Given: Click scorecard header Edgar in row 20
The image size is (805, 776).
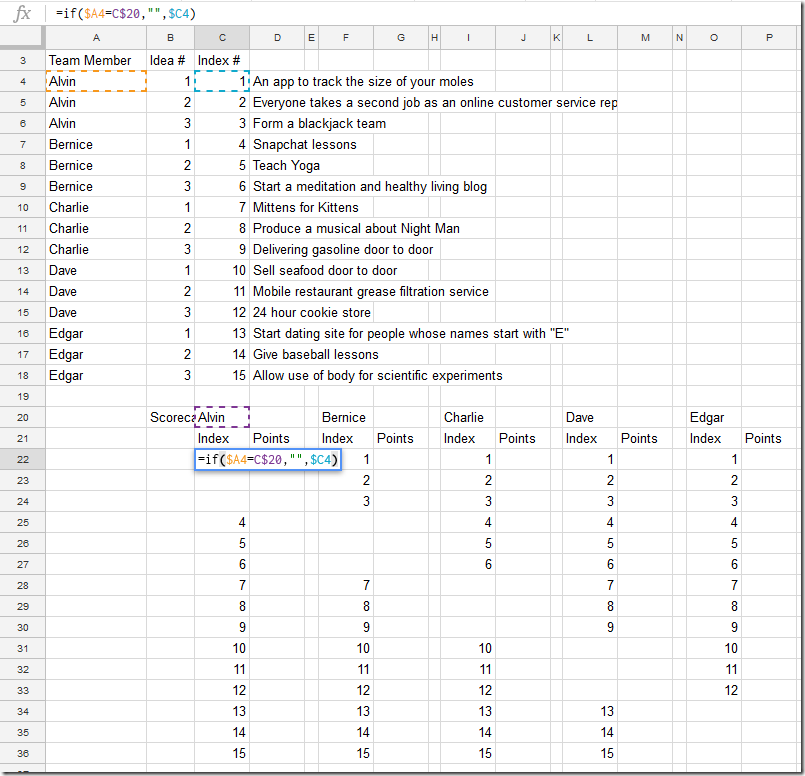Looking at the screenshot, I should coord(714,418).
